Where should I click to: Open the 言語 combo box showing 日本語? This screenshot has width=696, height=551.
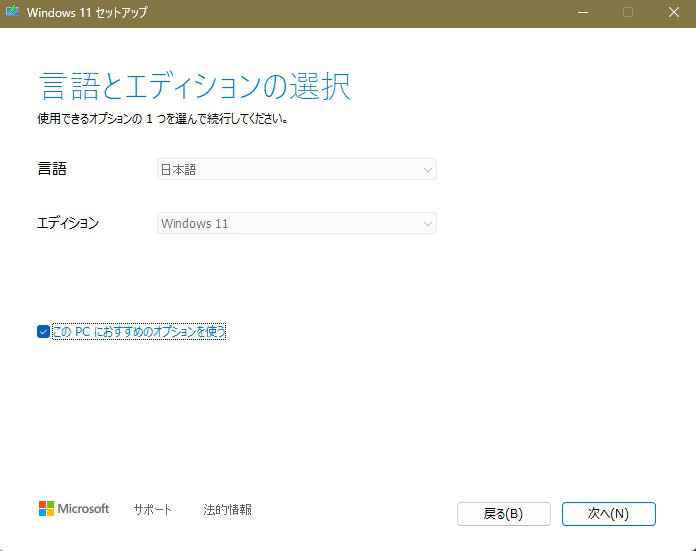click(x=296, y=170)
